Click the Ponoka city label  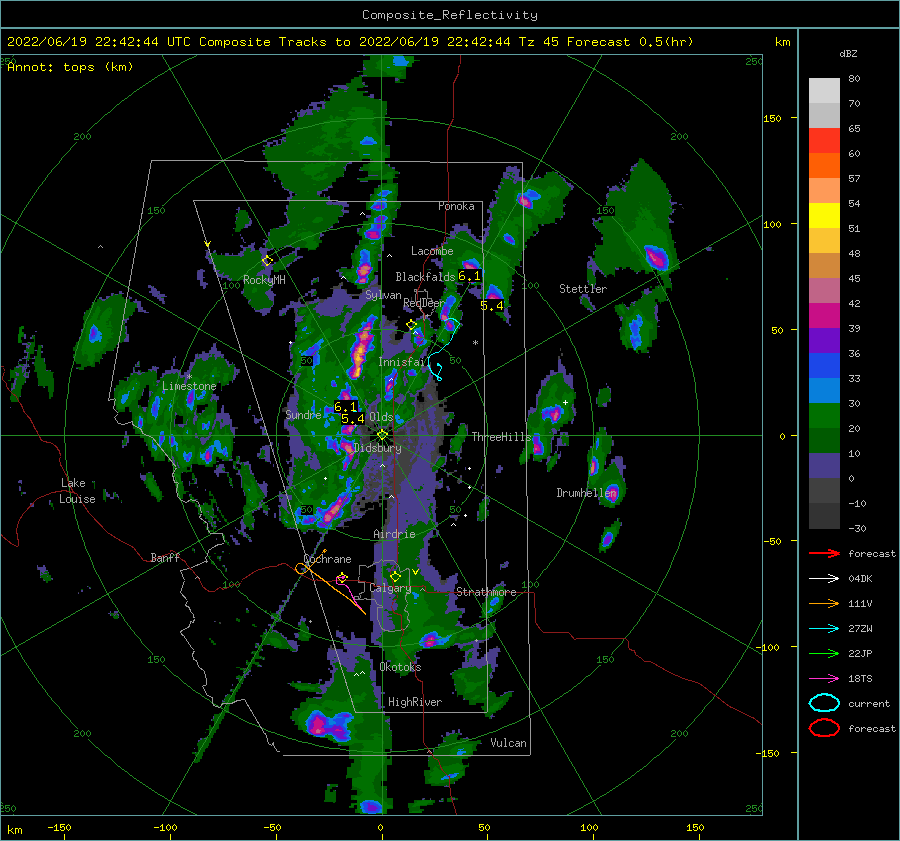(x=456, y=206)
